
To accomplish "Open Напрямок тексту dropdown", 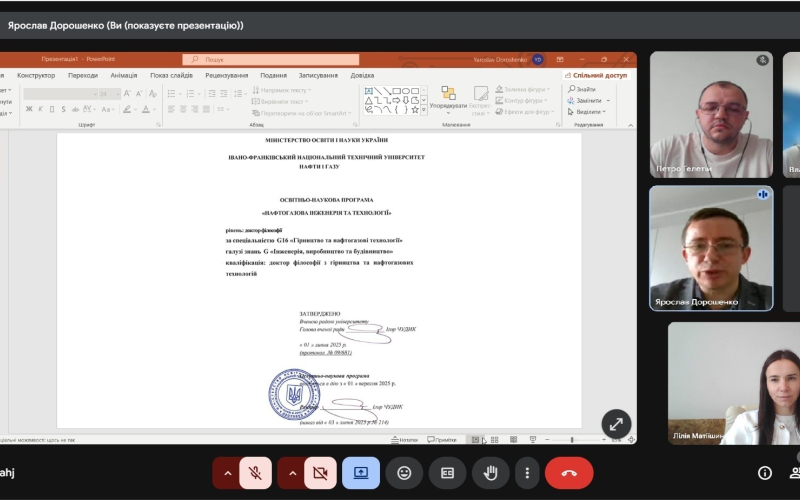I will 282,90.
